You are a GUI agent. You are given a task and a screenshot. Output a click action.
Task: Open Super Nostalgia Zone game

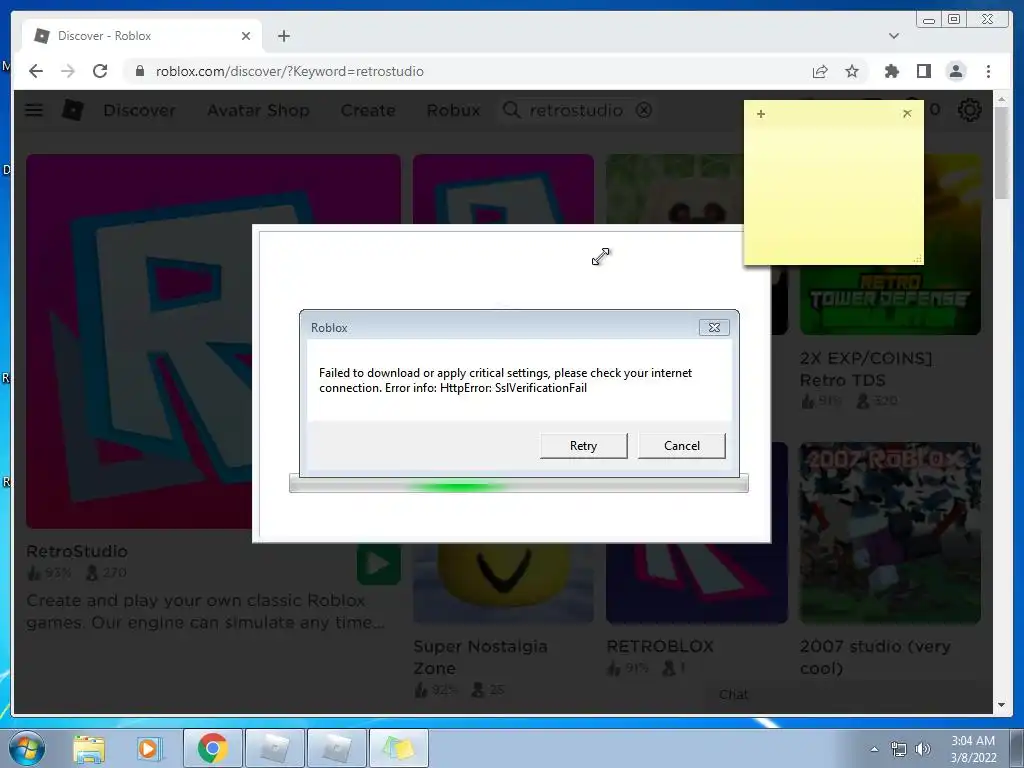coord(480,657)
